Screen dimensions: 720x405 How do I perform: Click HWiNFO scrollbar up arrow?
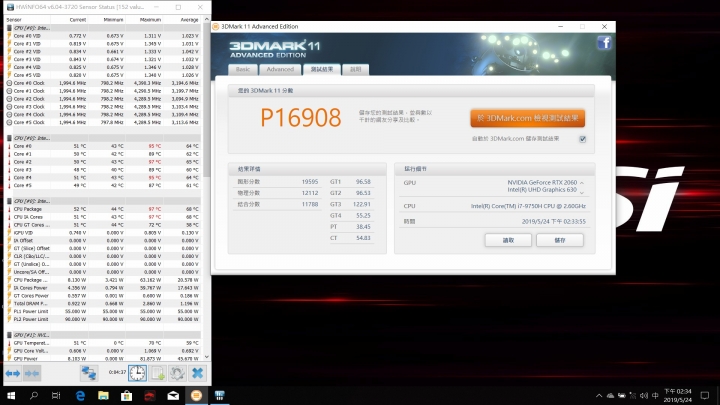pyautogui.click(x=206, y=20)
